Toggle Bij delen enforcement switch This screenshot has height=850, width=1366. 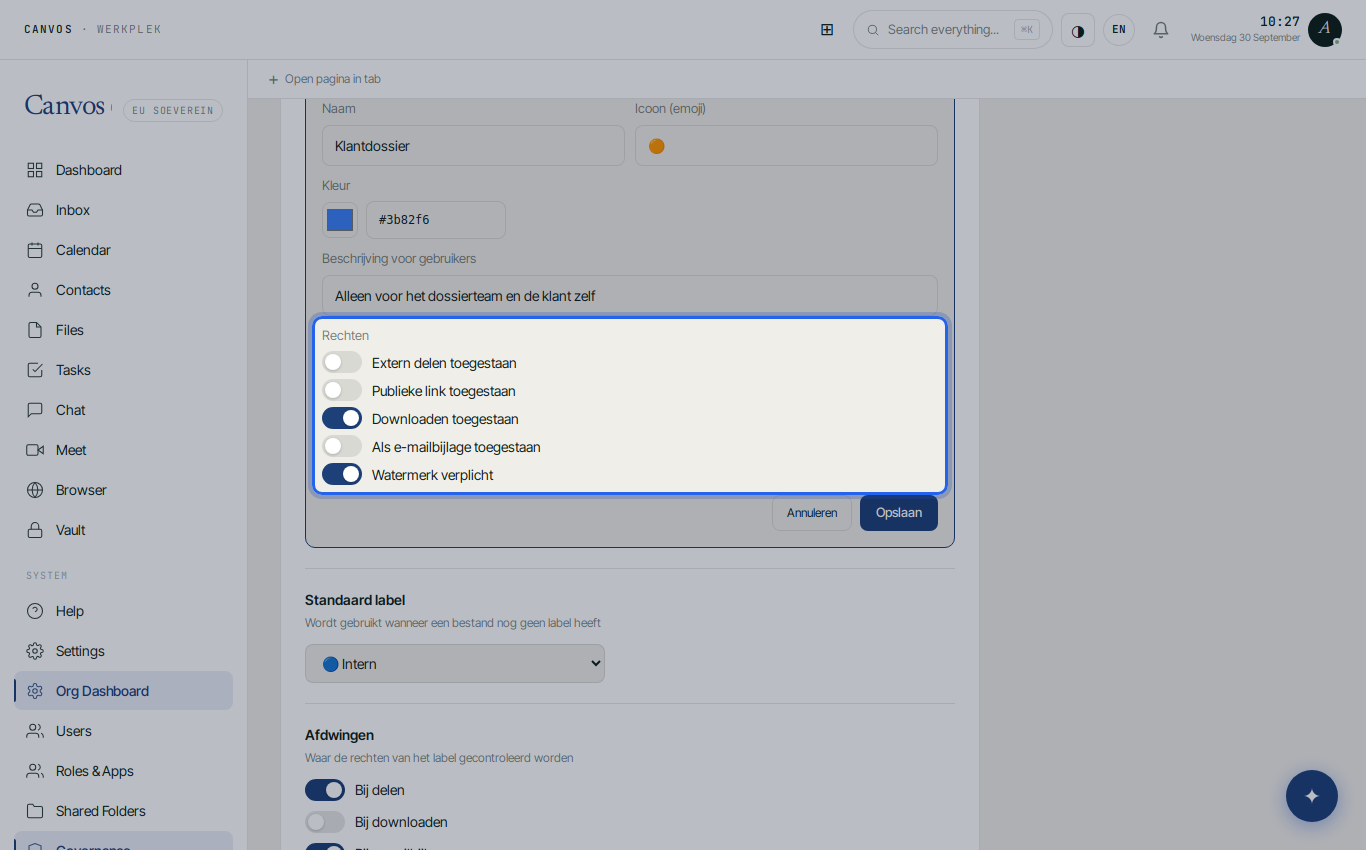pos(325,790)
